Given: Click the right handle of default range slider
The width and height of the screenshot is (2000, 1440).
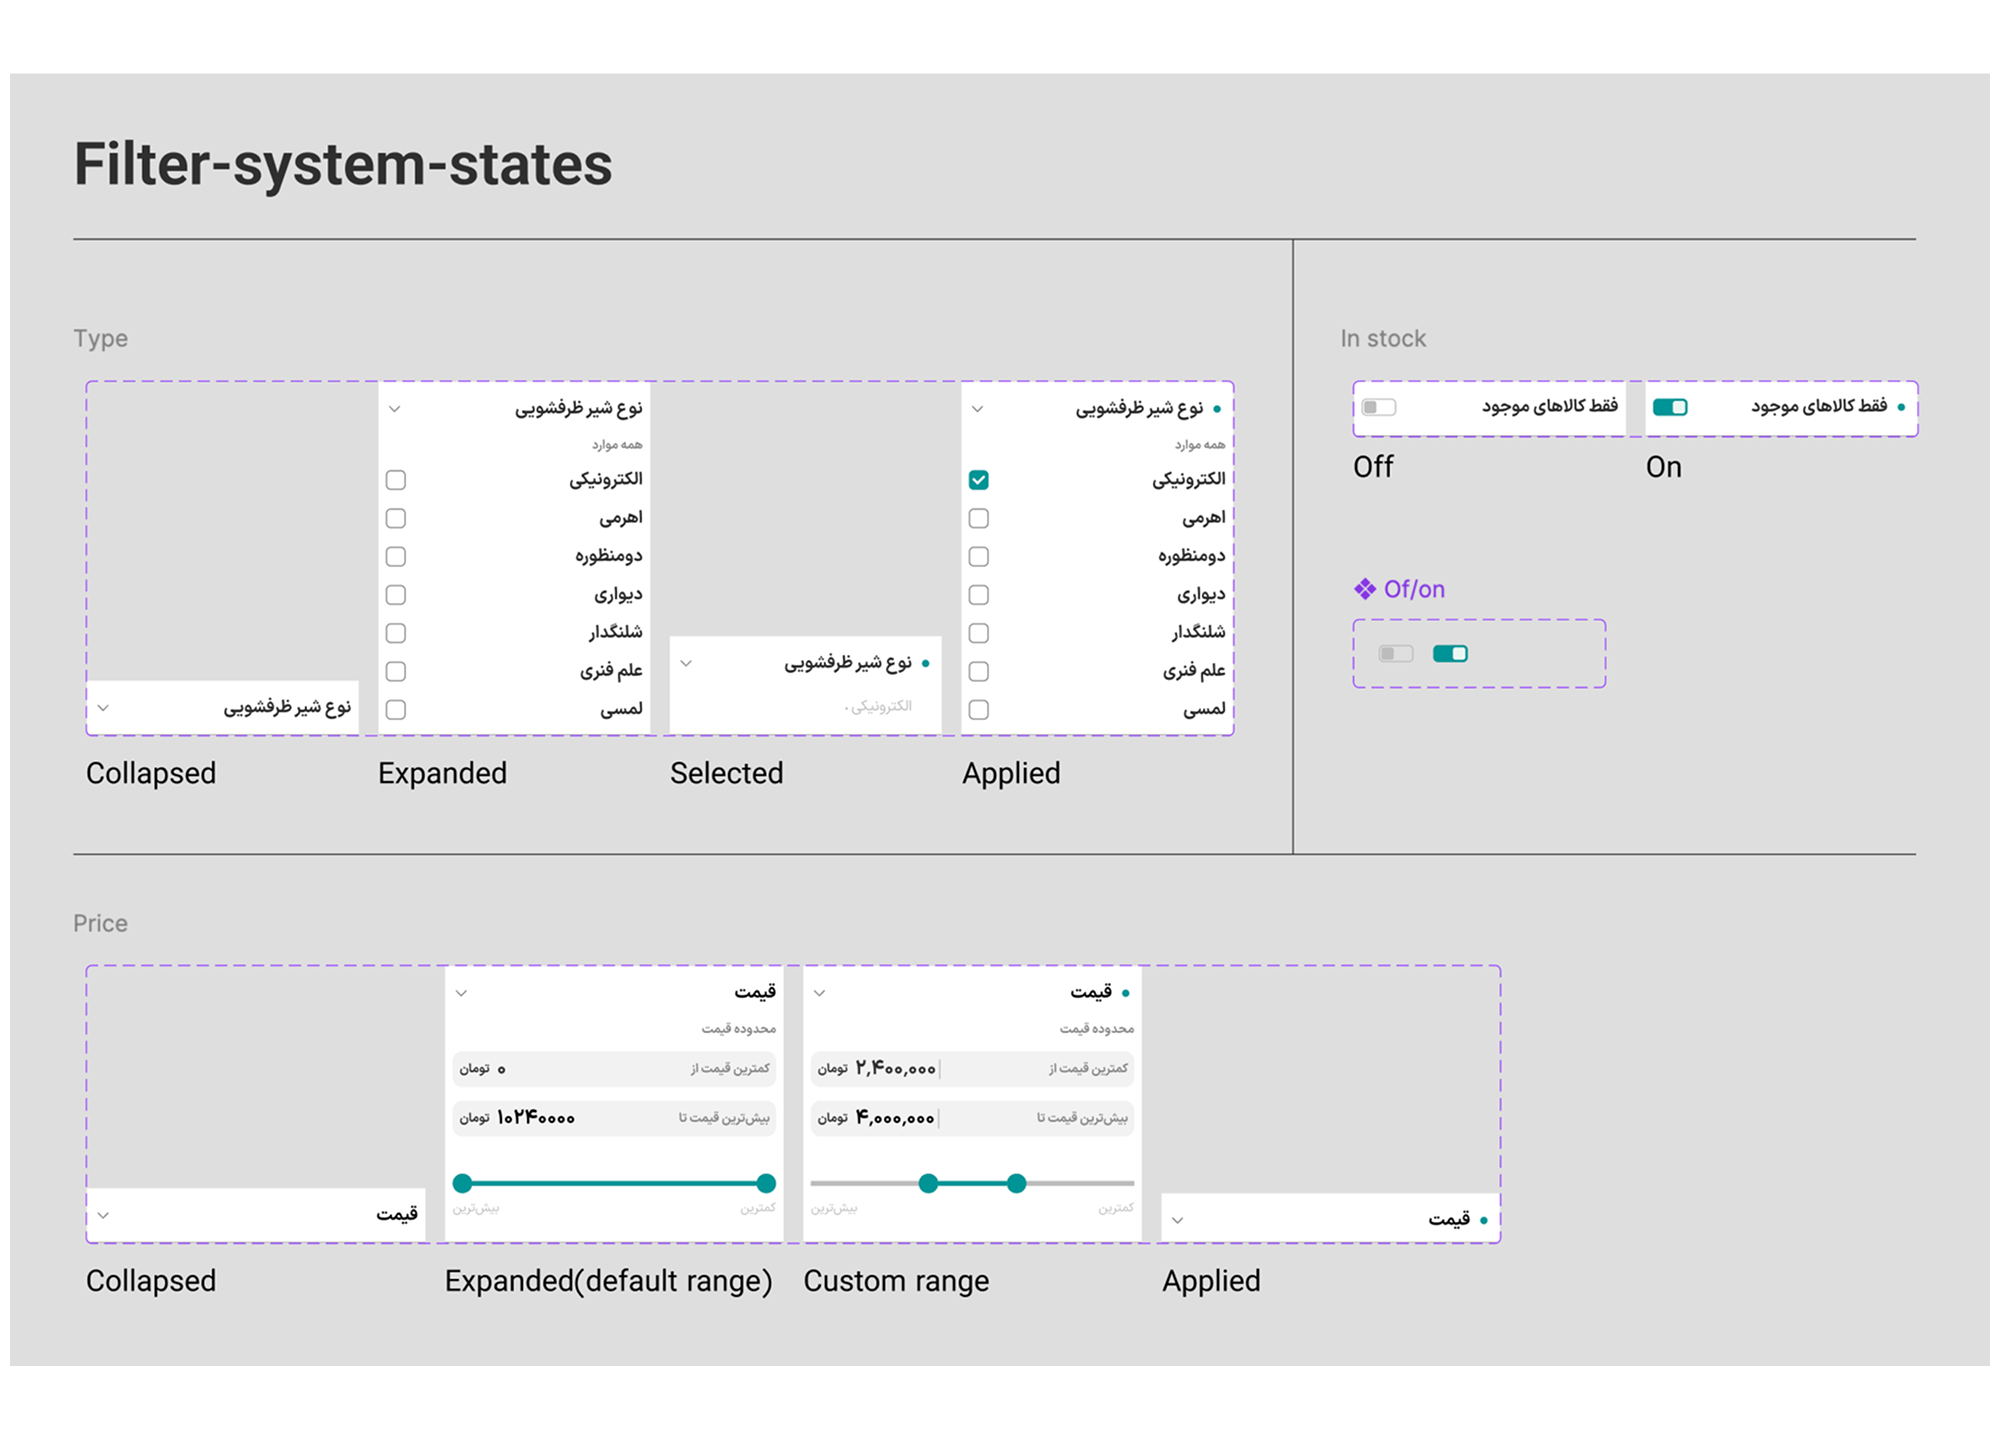Looking at the screenshot, I should 766,1183.
